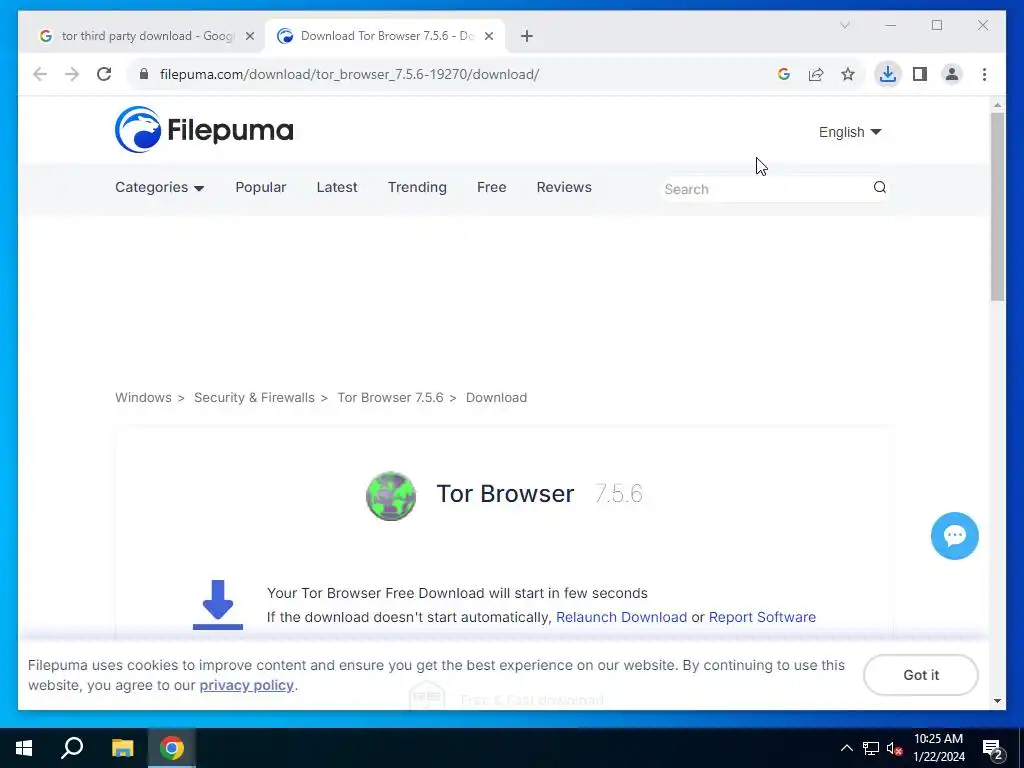
Task: Click the Google icon in the address bar
Action: [x=784, y=74]
